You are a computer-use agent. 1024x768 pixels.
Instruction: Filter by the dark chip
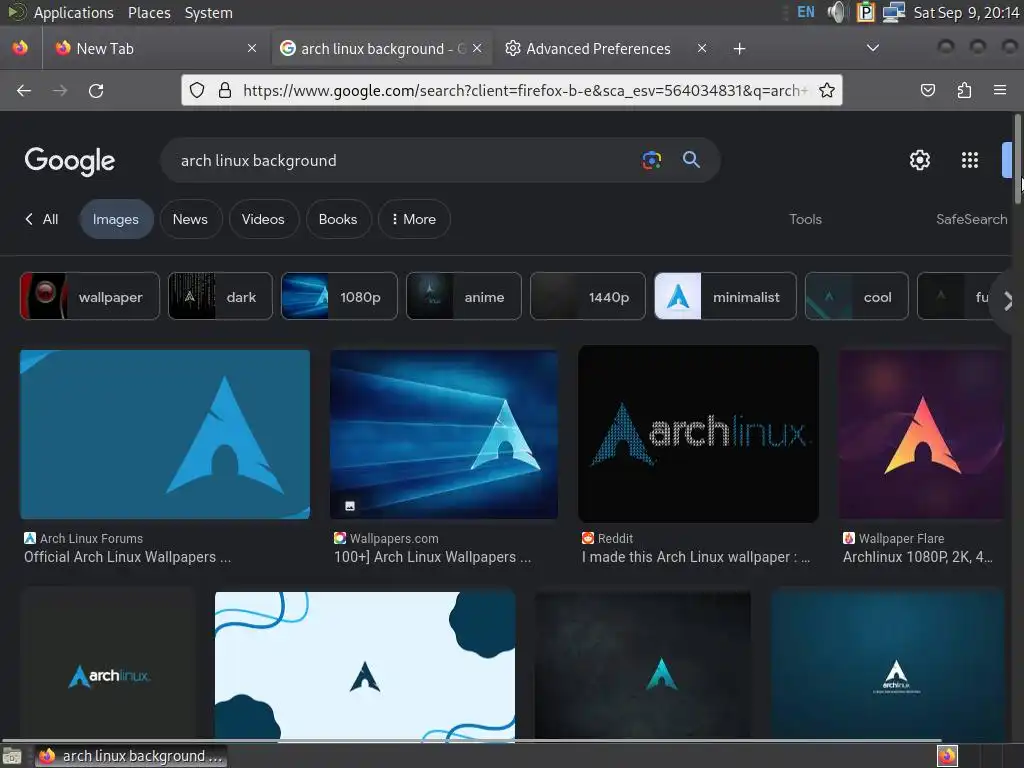[x=220, y=296]
